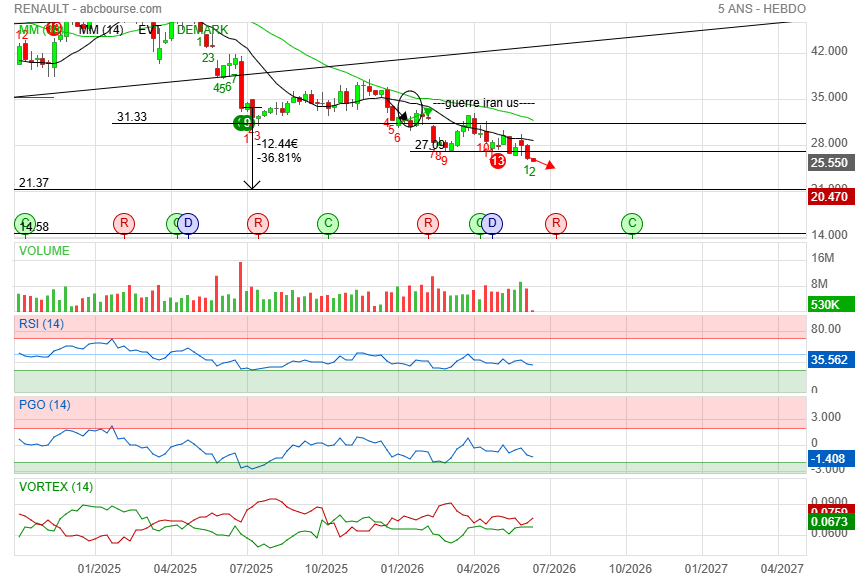
Task: Click the 14.000 price axis label
Action: click(x=829, y=235)
